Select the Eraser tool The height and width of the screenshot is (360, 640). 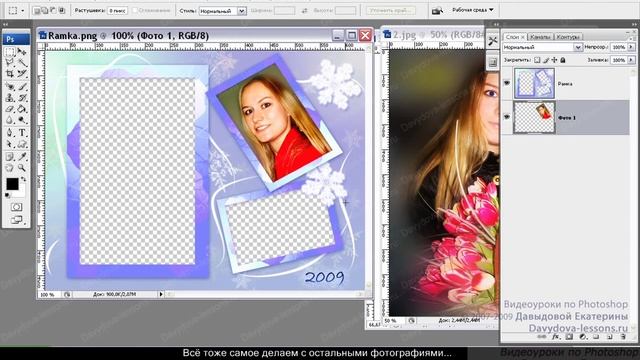click(10, 109)
